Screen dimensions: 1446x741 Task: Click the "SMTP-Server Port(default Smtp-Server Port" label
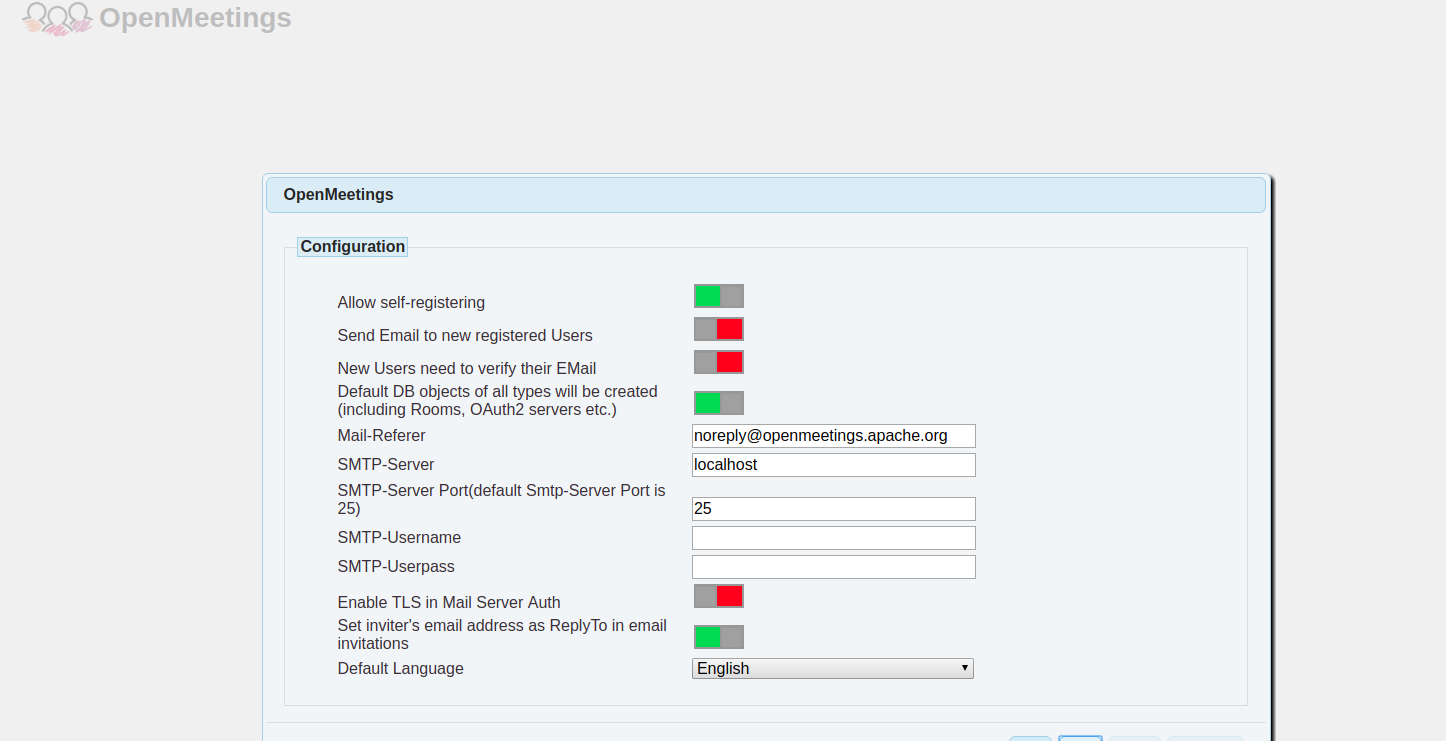tap(502, 500)
